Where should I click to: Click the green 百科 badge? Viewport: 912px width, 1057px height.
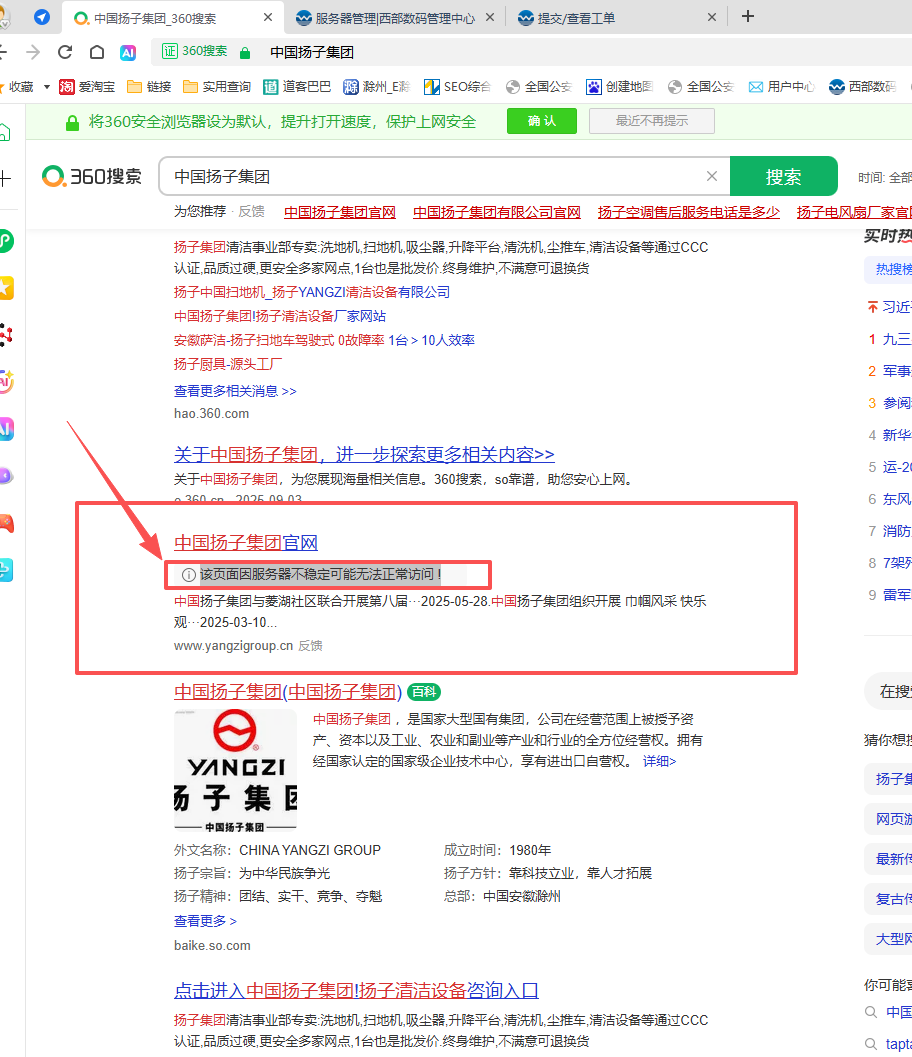[424, 692]
